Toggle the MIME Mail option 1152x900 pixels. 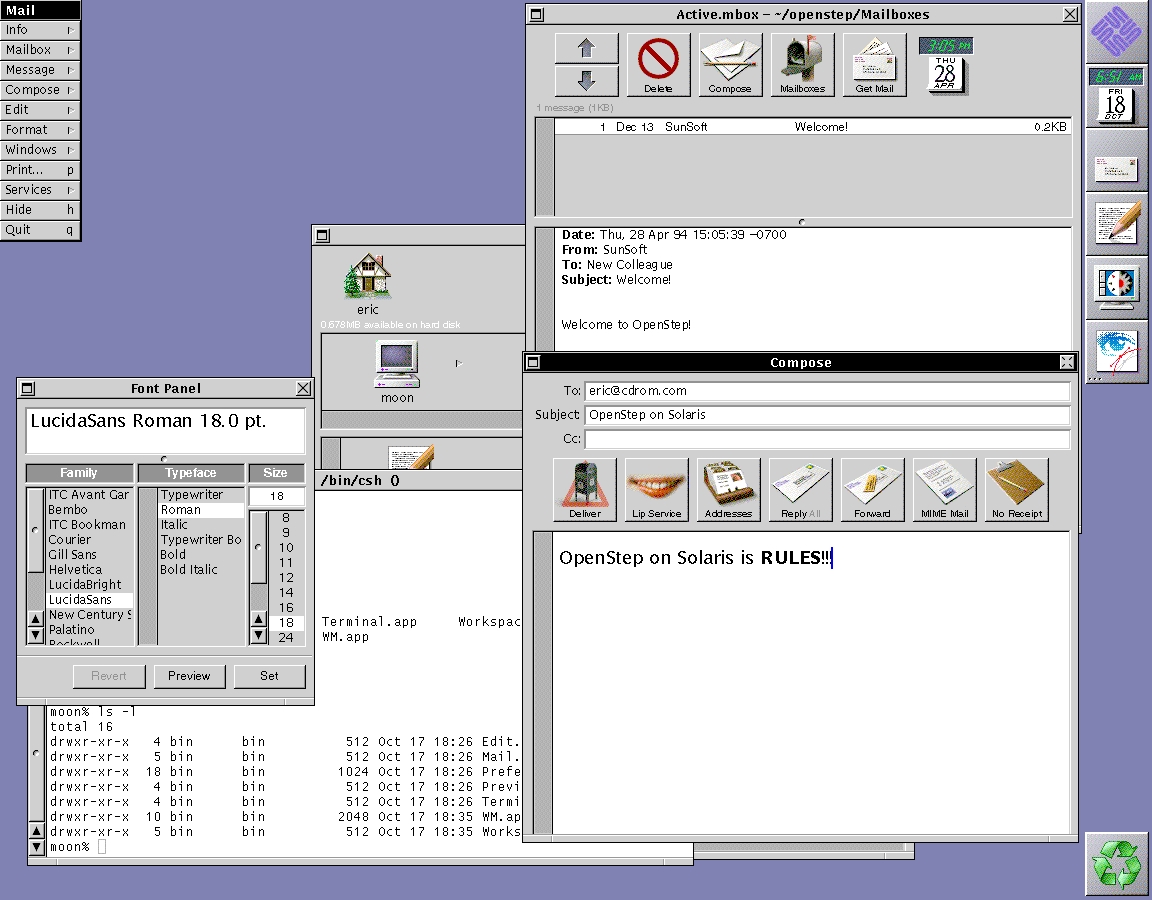944,489
